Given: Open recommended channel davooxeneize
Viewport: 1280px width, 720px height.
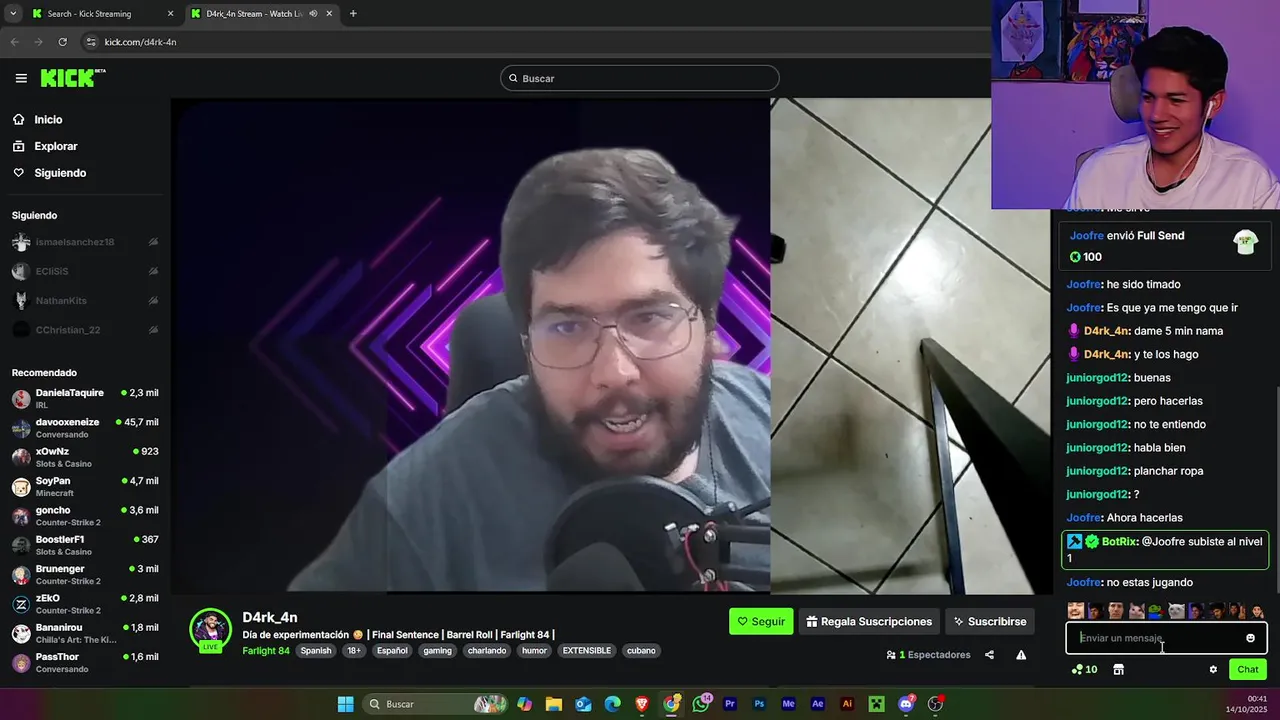Looking at the screenshot, I should tap(85, 428).
